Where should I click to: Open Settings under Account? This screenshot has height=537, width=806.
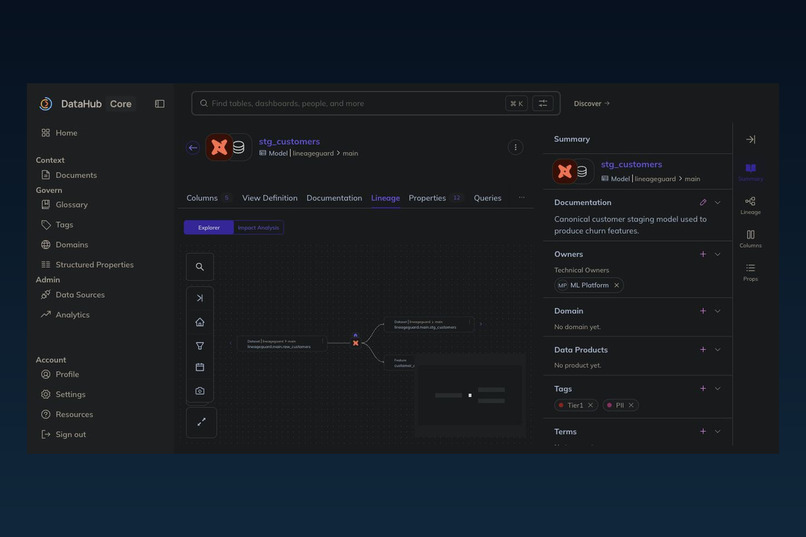pos(63,394)
